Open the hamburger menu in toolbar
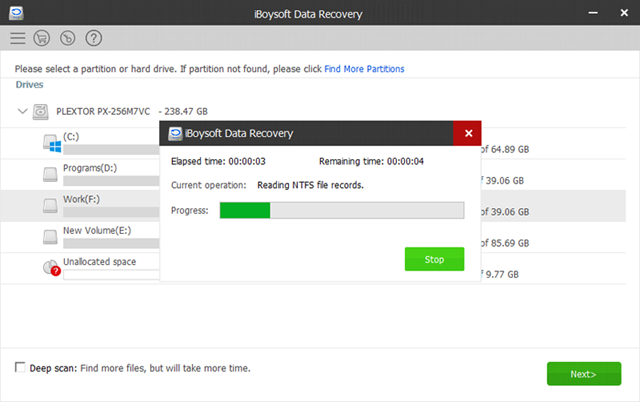 click(18, 38)
